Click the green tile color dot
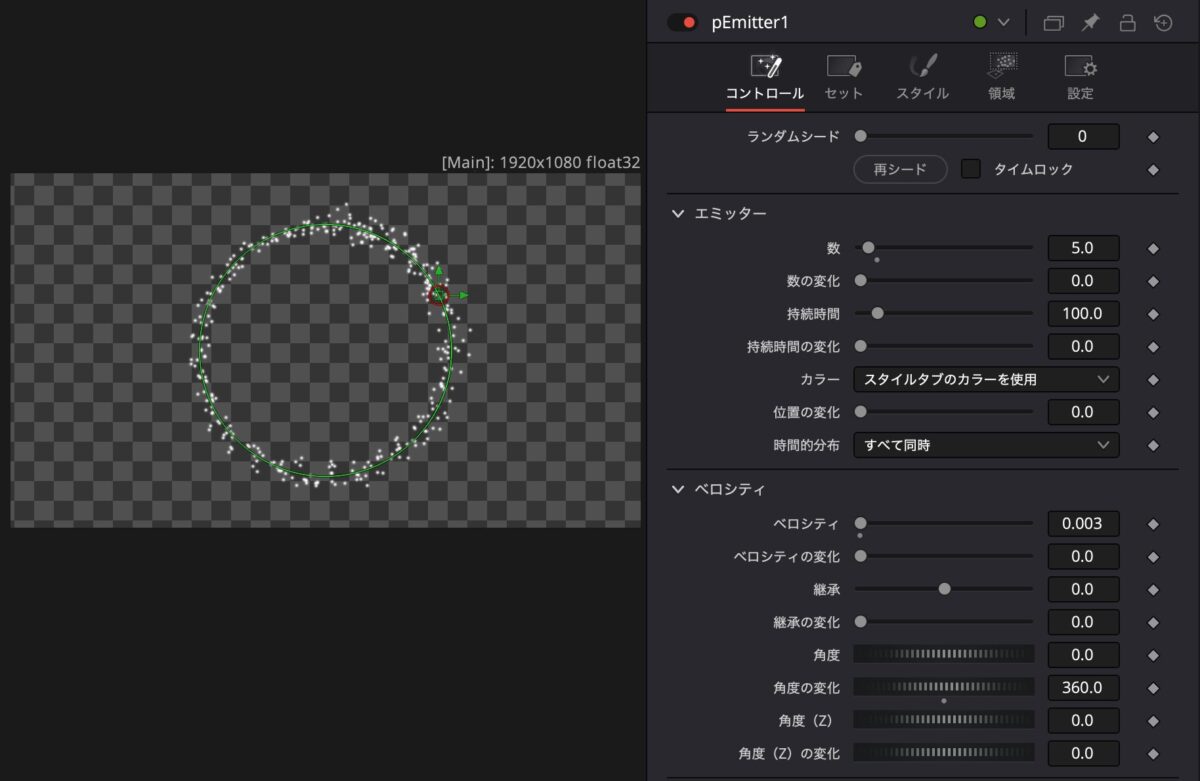 (980, 22)
